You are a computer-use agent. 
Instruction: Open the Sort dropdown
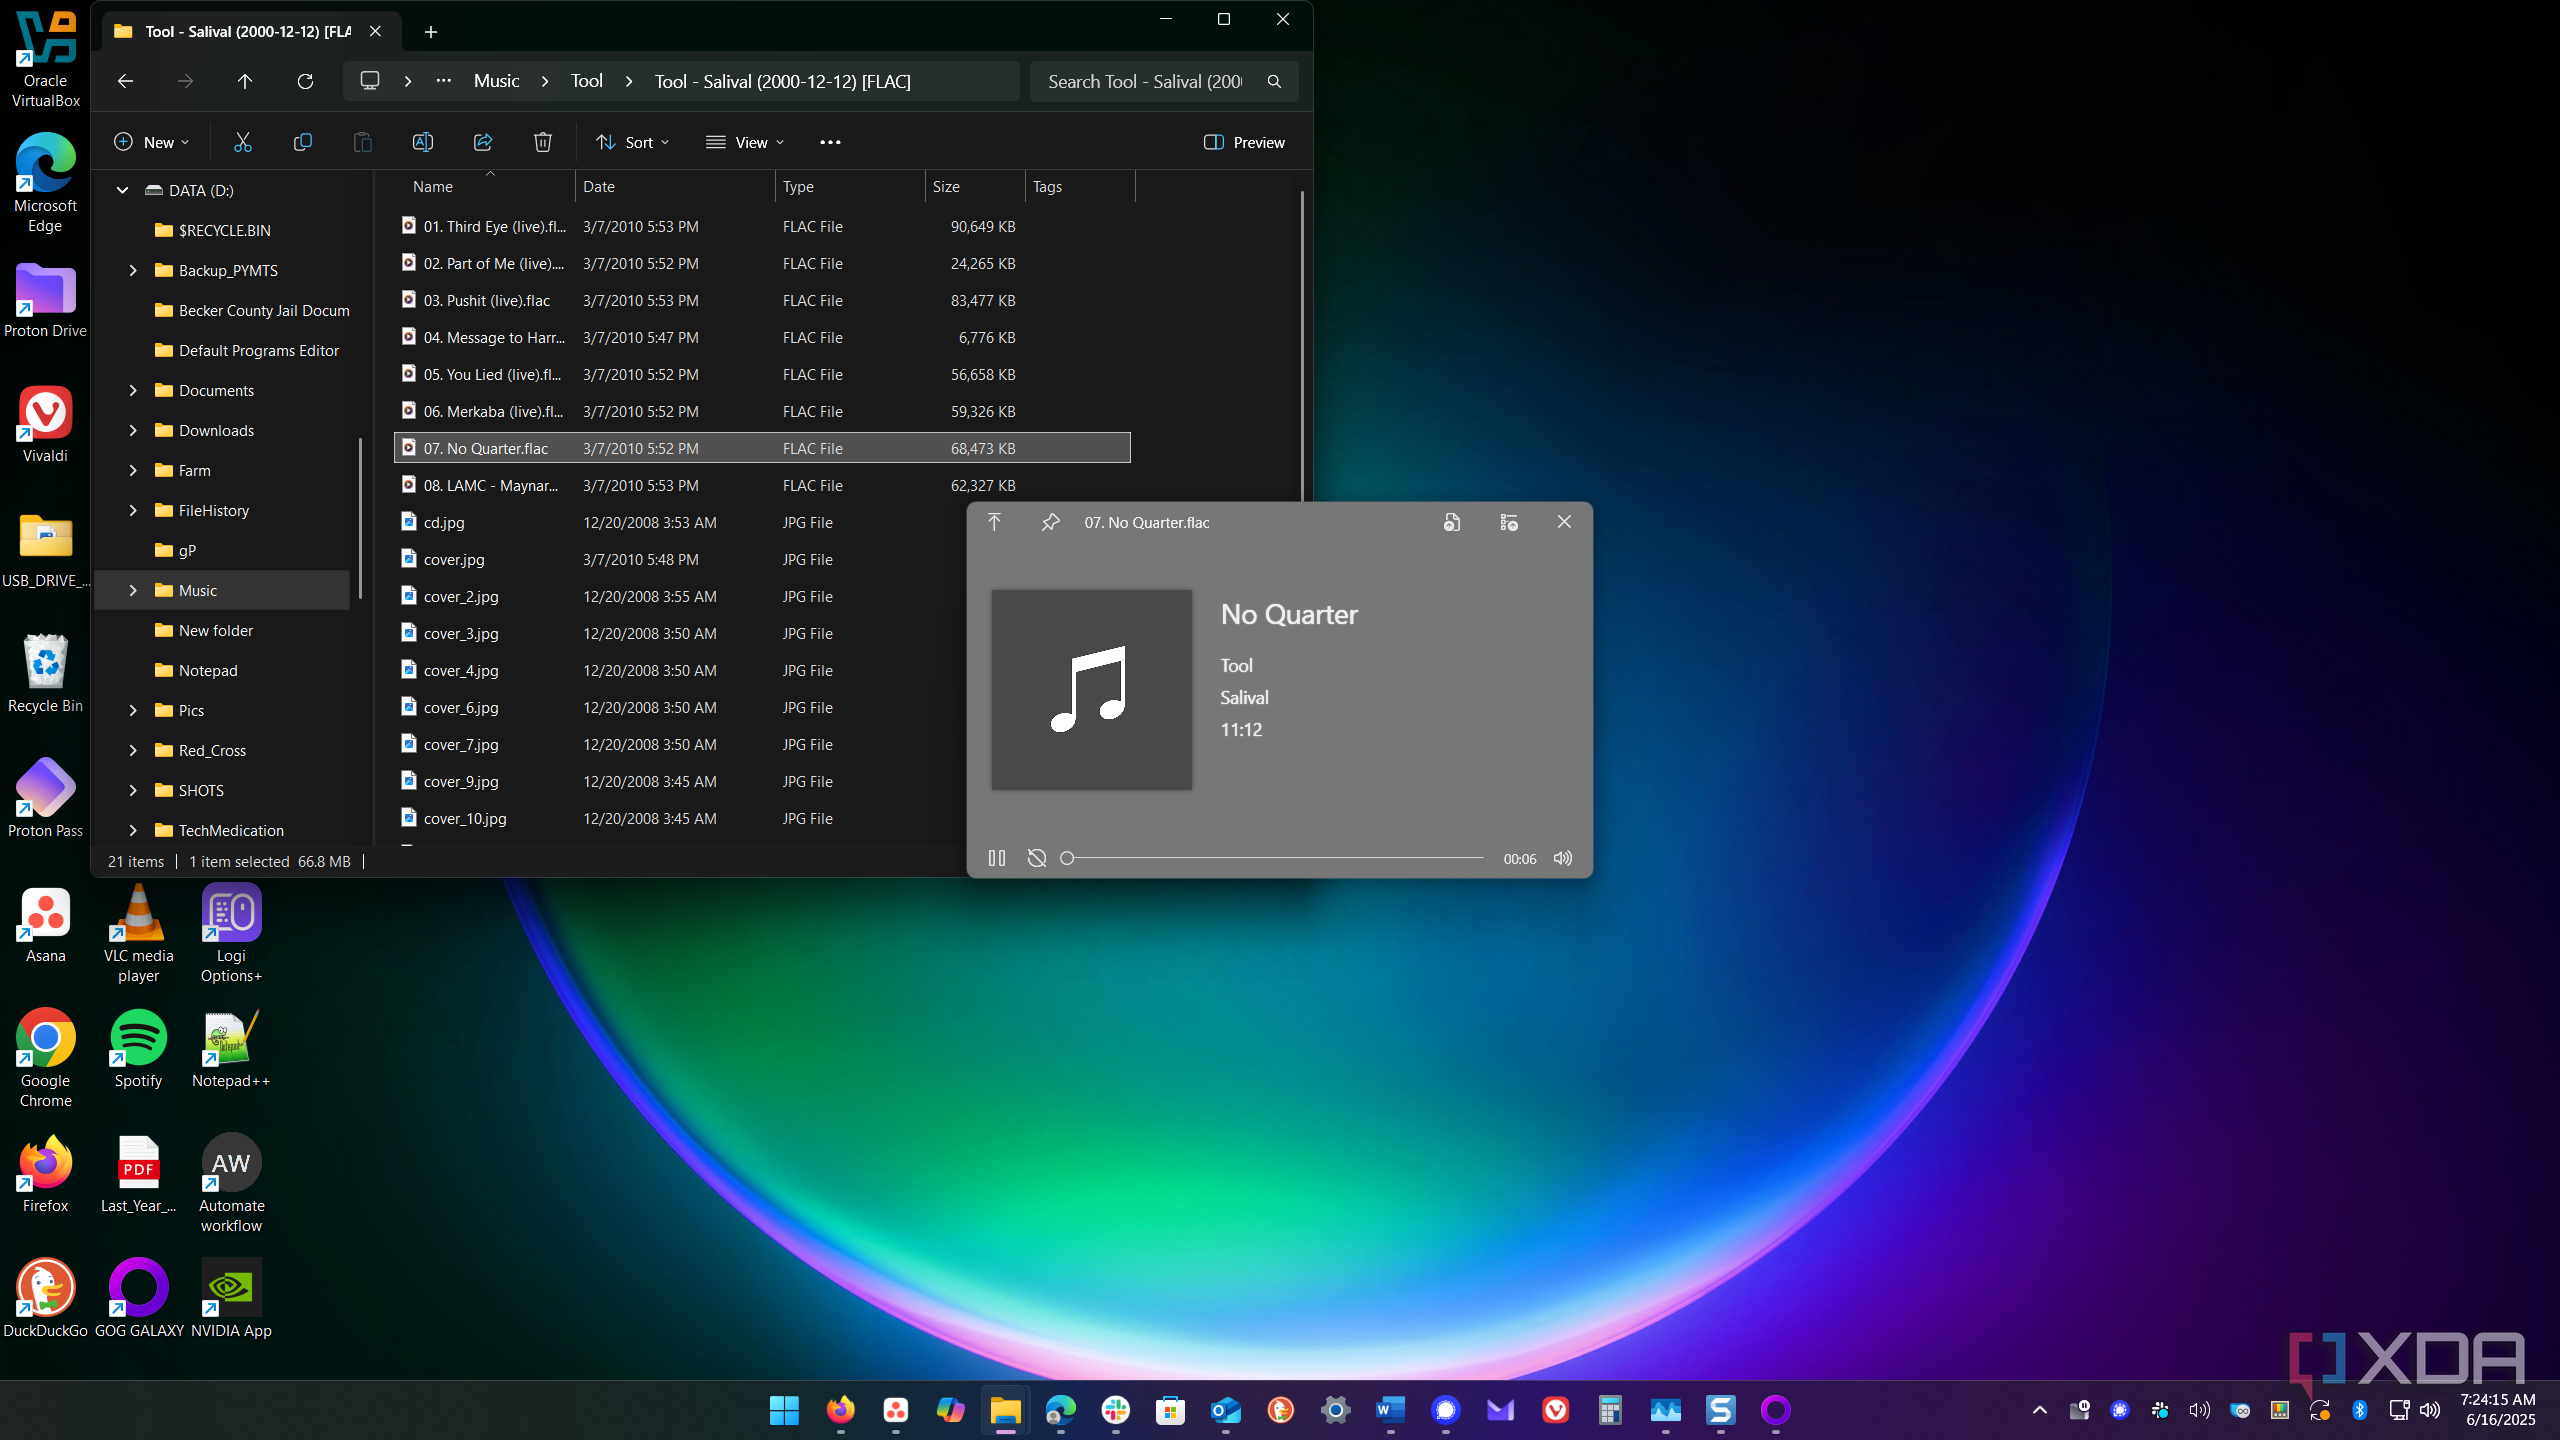632,142
